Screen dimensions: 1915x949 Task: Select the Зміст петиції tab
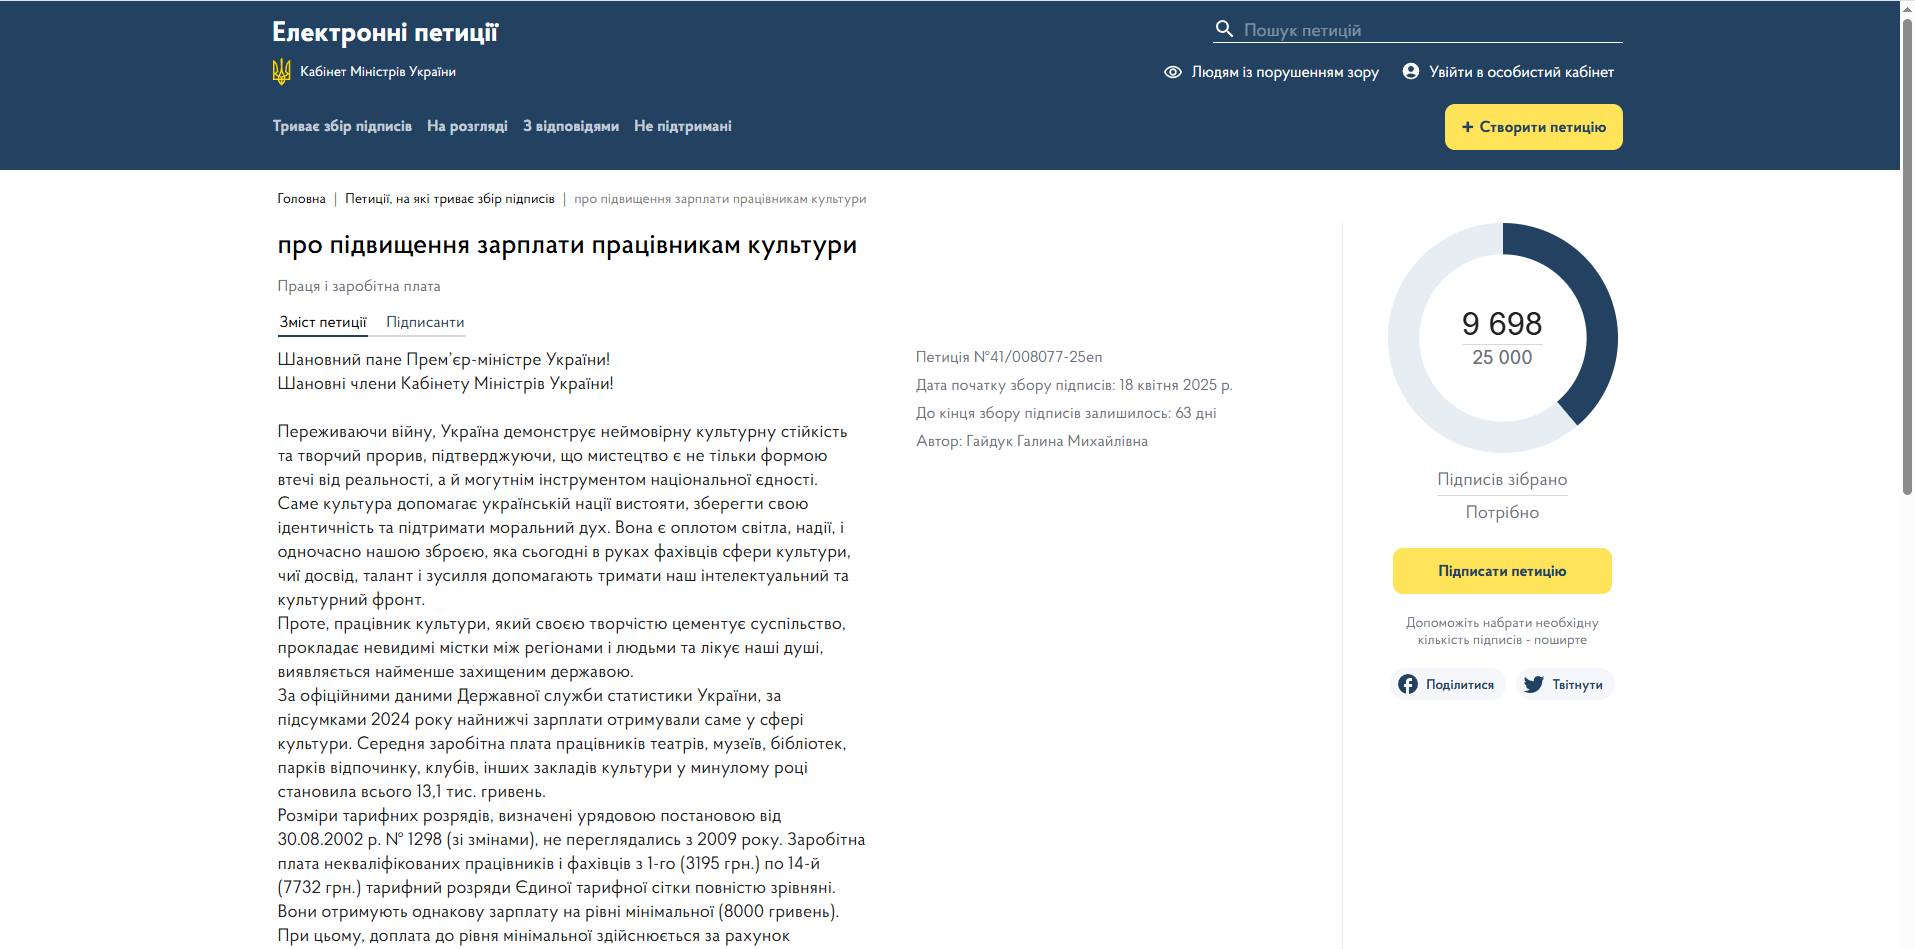[x=323, y=322]
